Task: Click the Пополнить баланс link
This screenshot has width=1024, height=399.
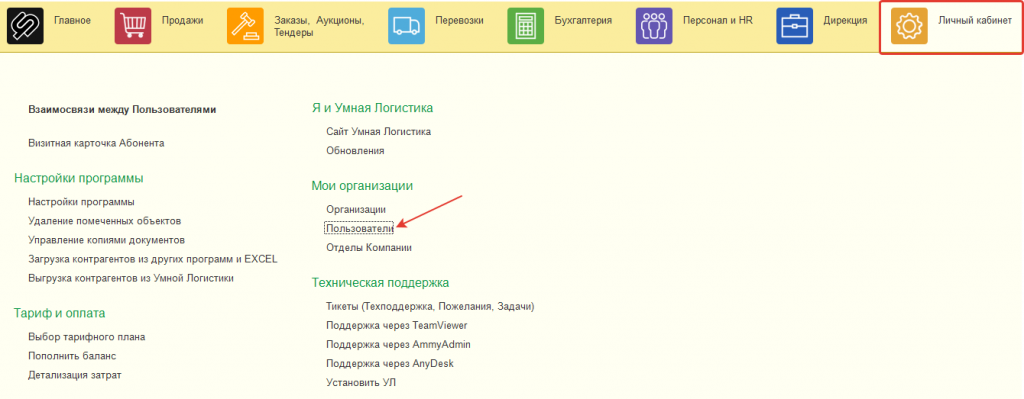Action: pyautogui.click(x=72, y=356)
